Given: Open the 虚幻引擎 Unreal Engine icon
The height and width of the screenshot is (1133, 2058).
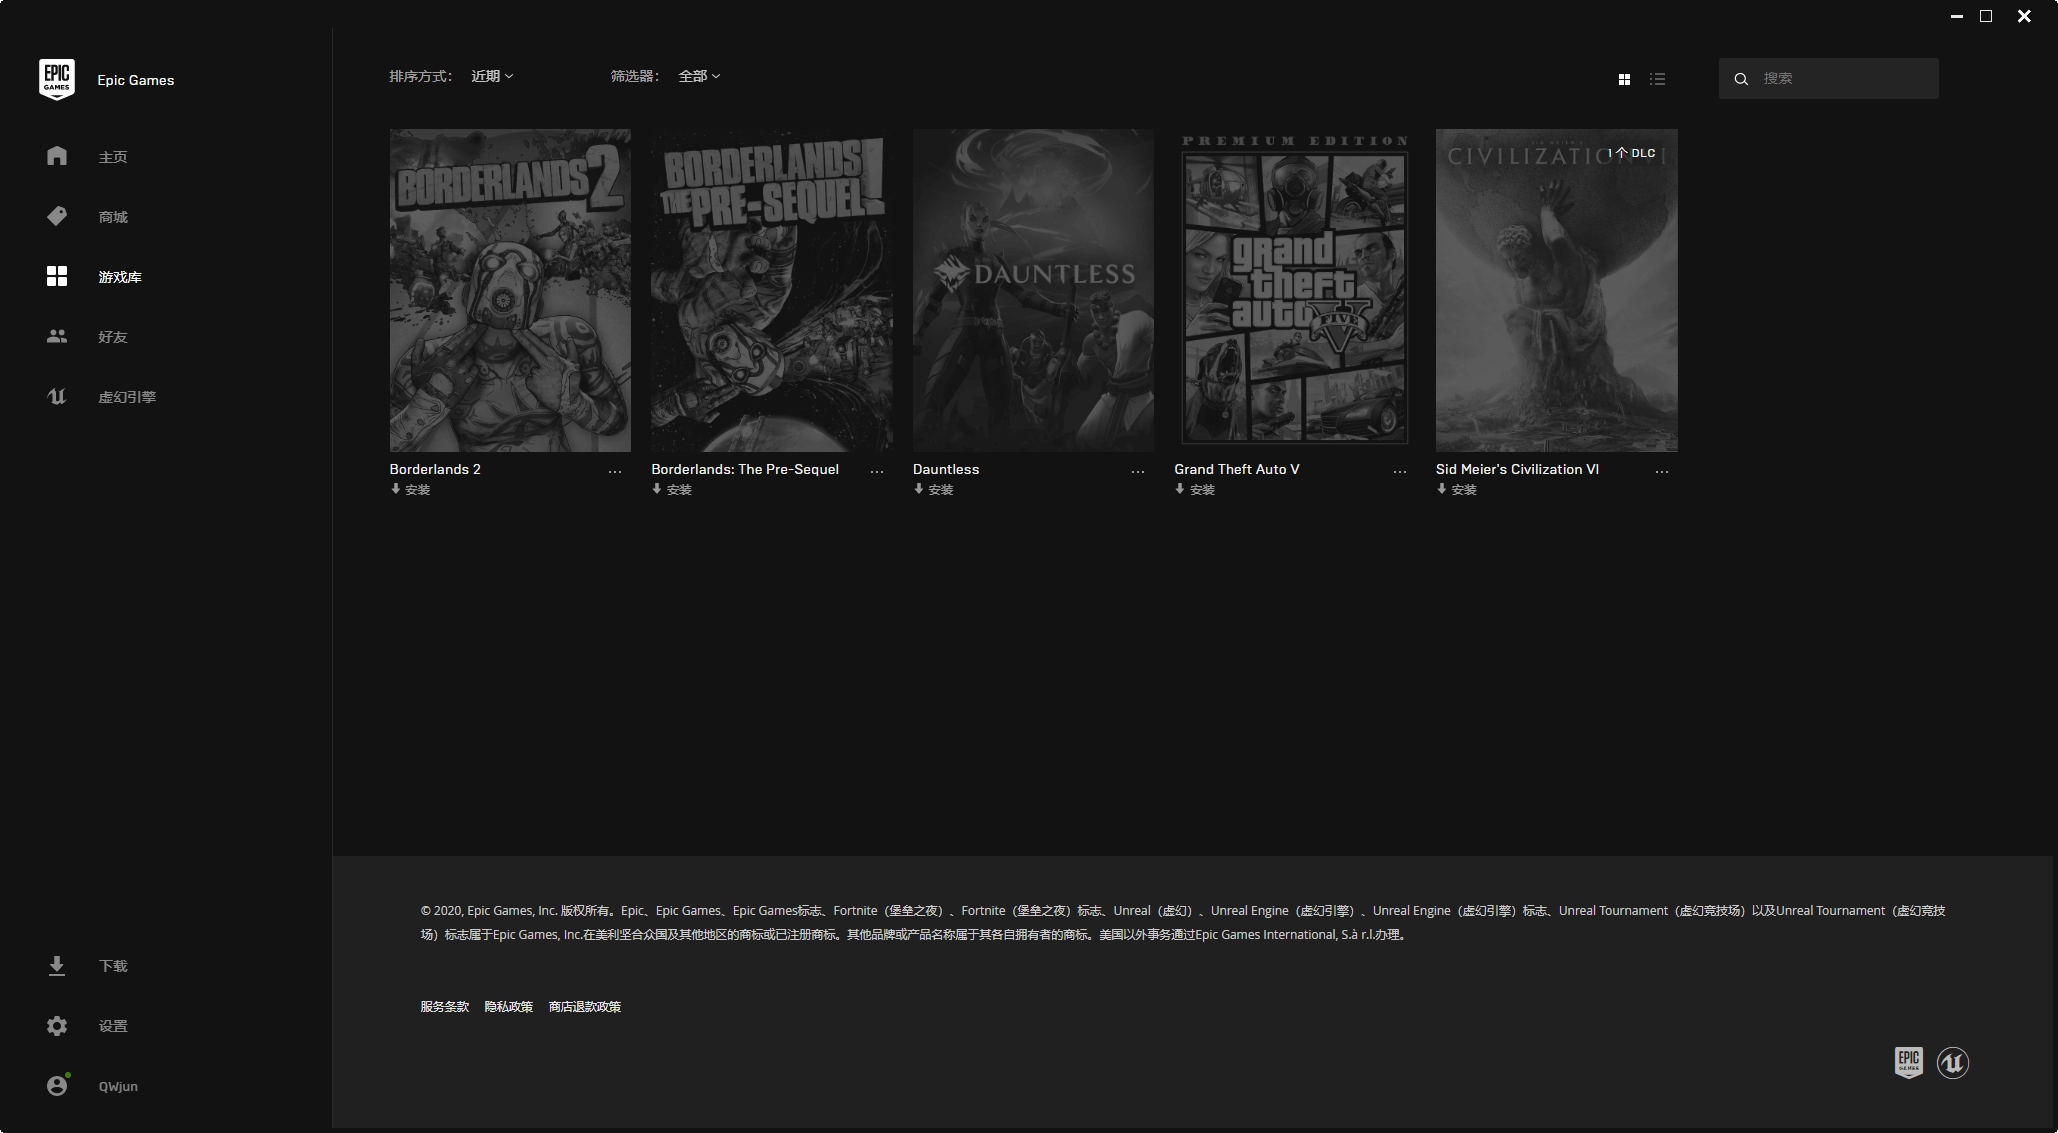Looking at the screenshot, I should (x=57, y=396).
